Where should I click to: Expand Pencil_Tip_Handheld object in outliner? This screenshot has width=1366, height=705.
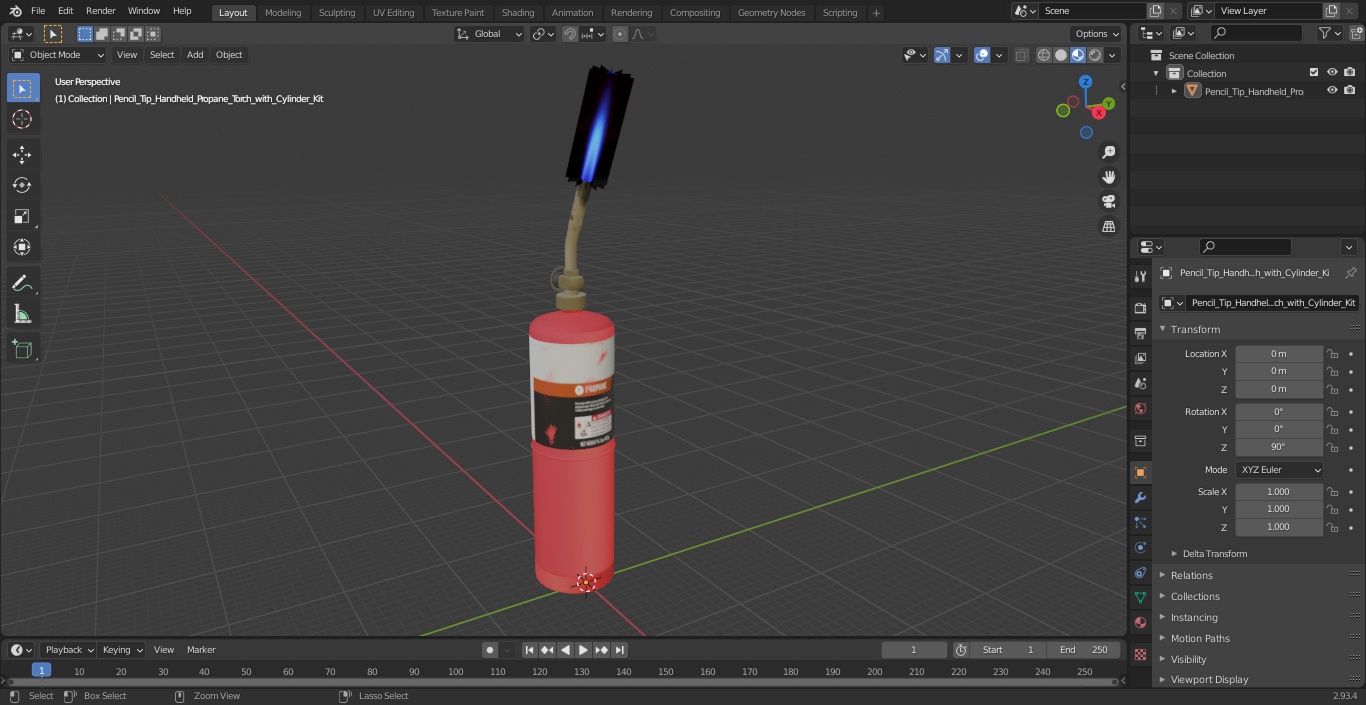[x=1174, y=91]
